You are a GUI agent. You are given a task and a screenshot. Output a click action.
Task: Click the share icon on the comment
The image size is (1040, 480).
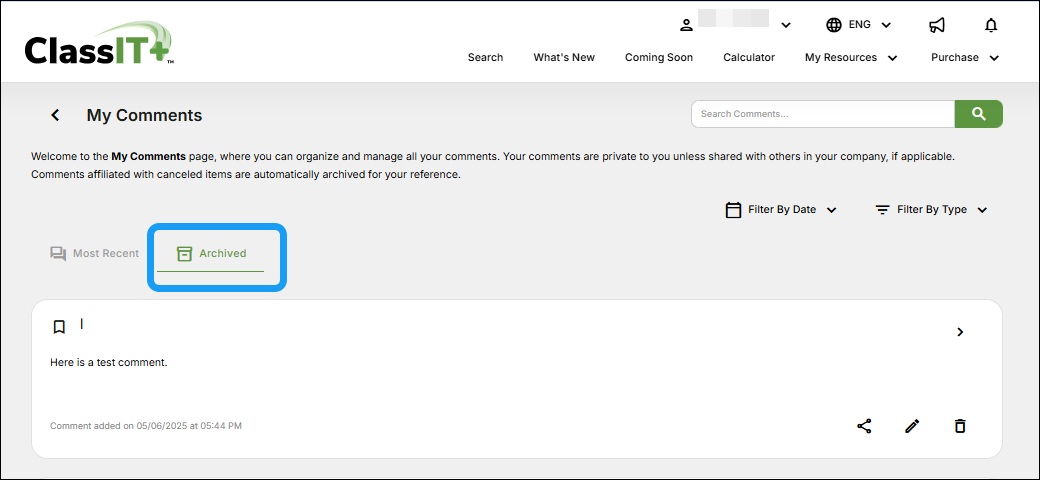(864, 426)
